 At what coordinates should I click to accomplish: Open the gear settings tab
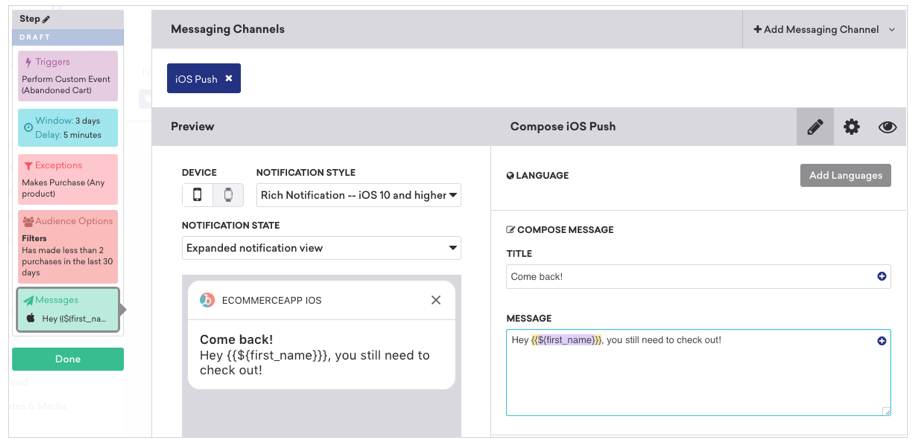pos(851,127)
